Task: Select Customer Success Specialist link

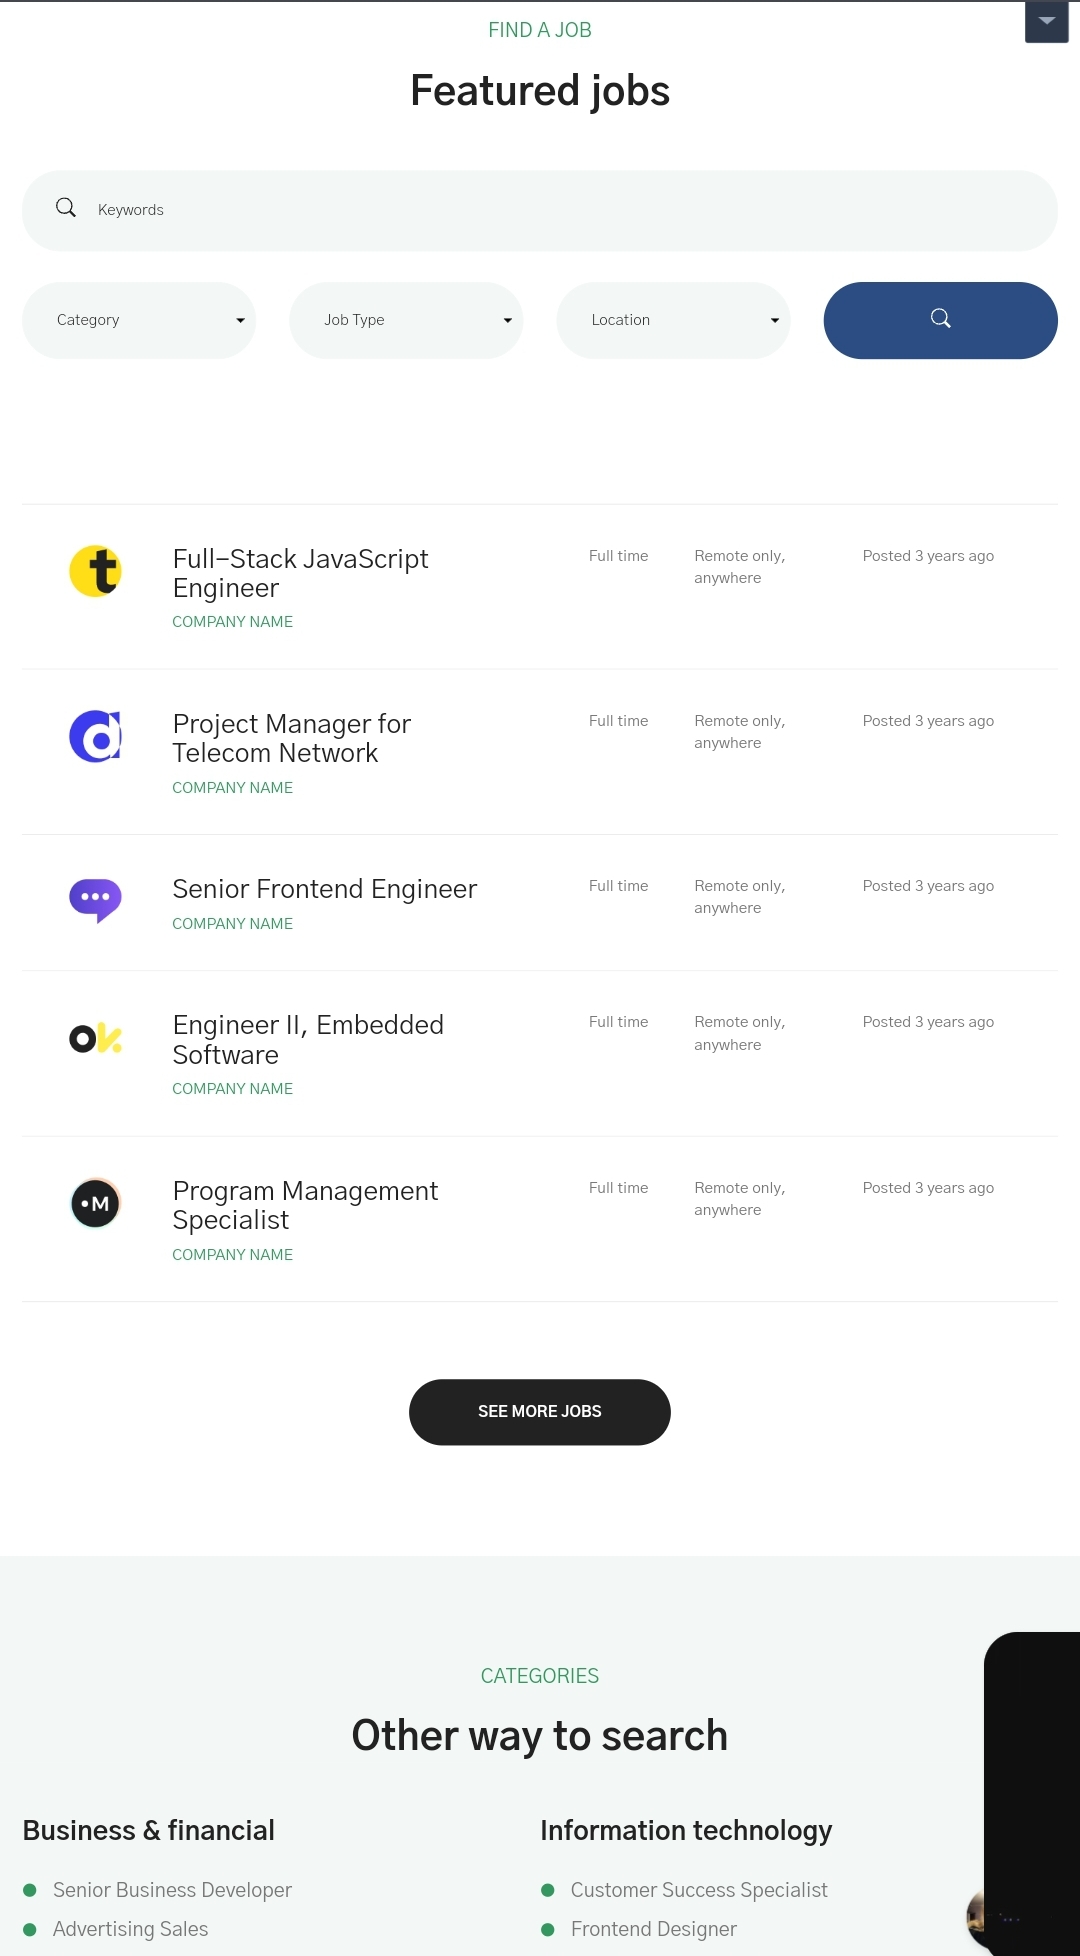Action: 699,1890
